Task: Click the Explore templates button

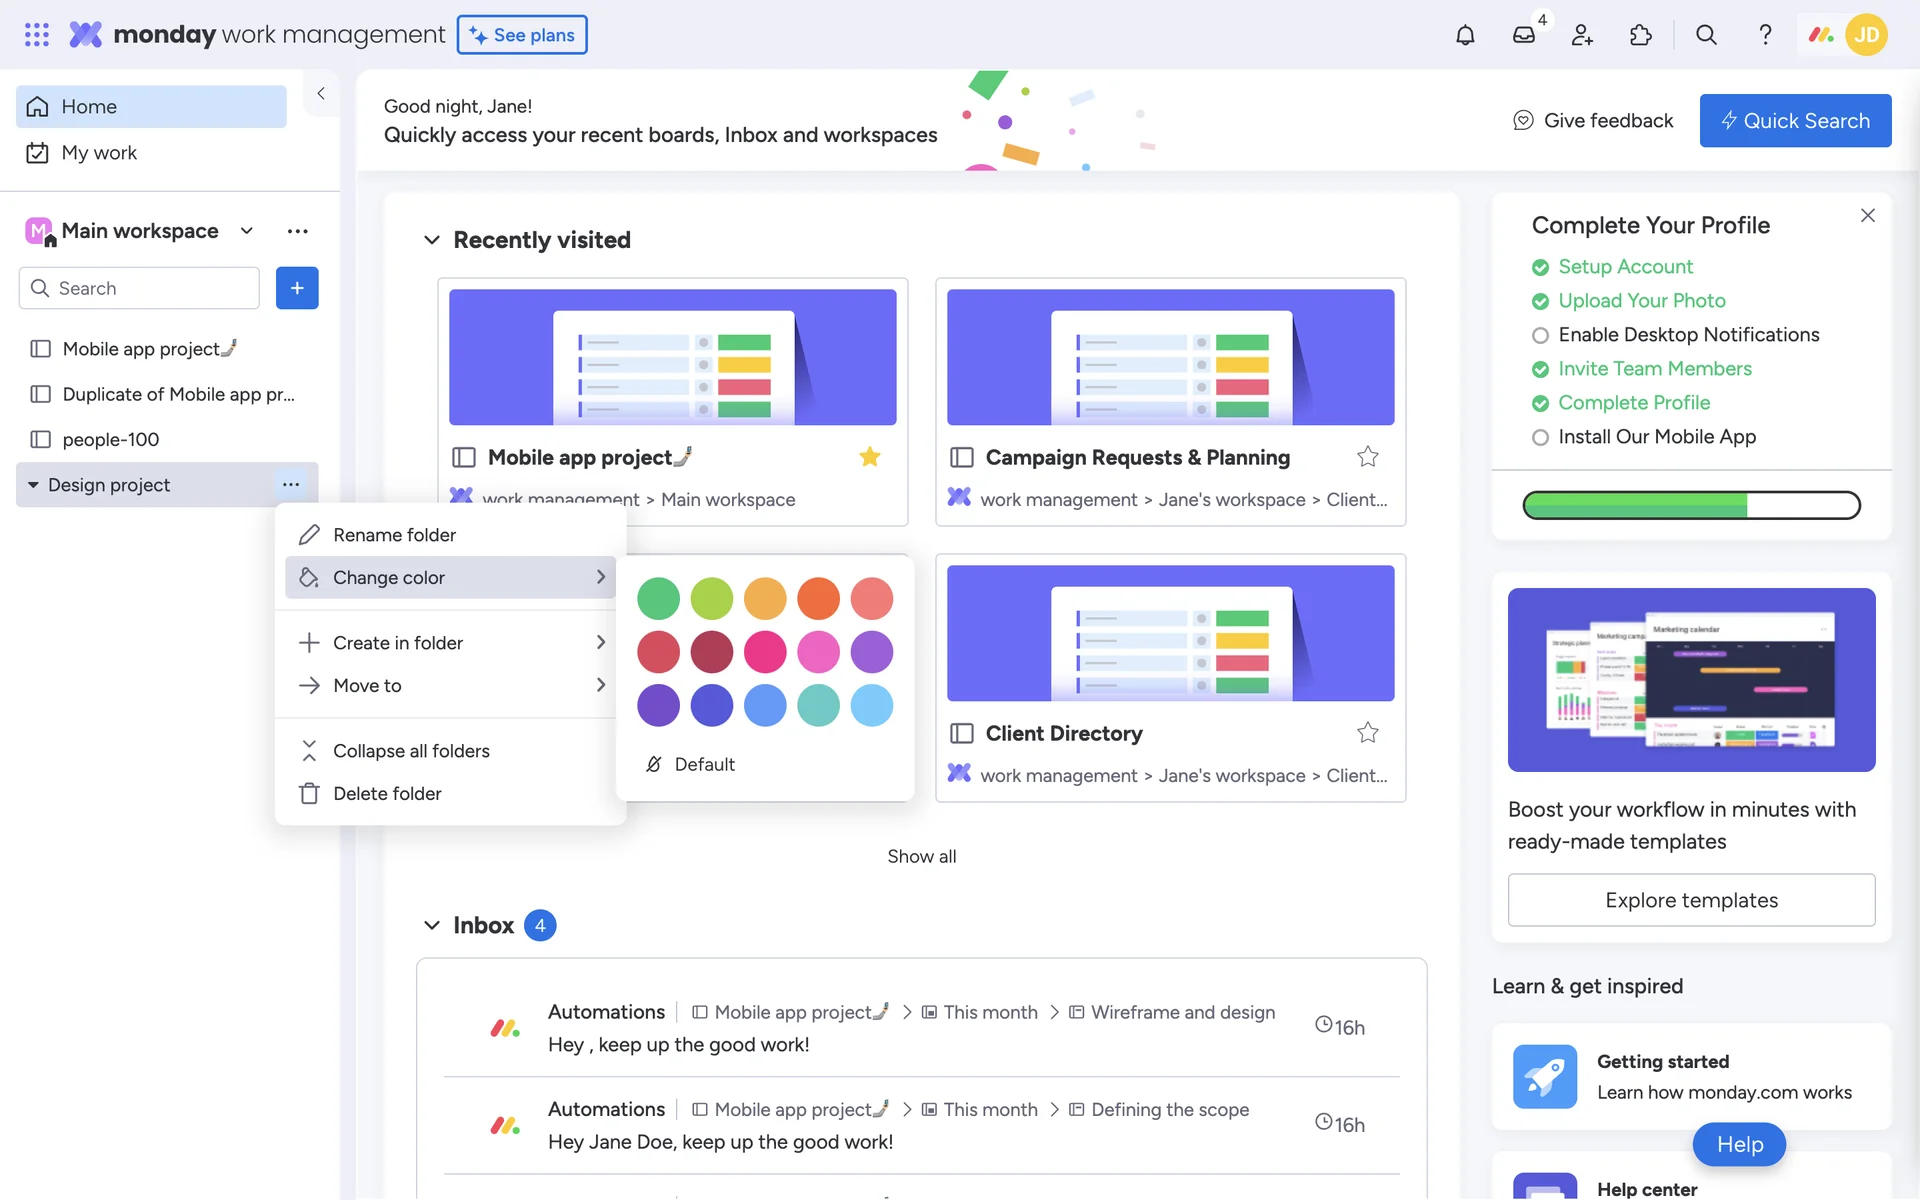Action: [x=1691, y=900]
